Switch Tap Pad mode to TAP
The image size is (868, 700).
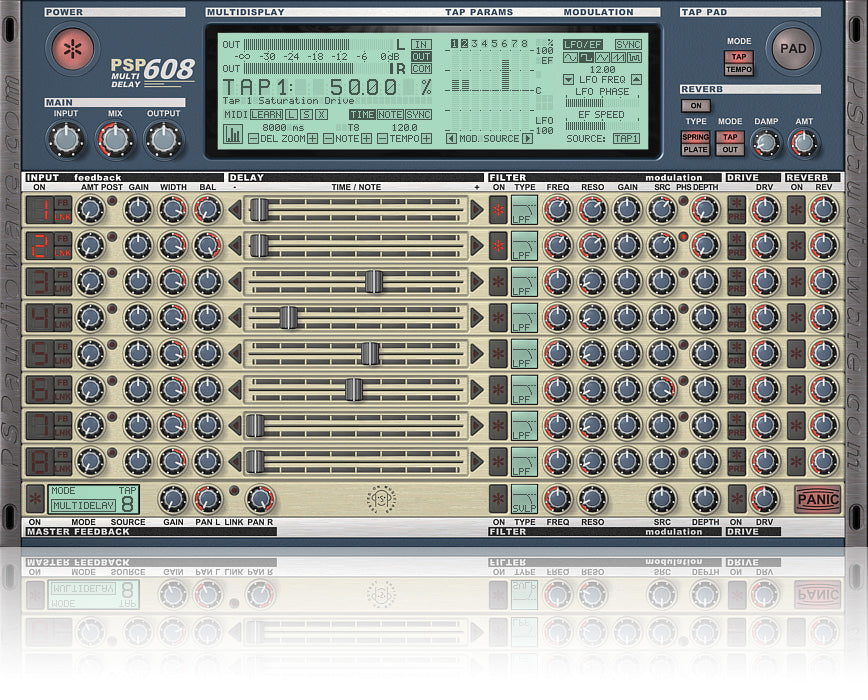point(739,56)
